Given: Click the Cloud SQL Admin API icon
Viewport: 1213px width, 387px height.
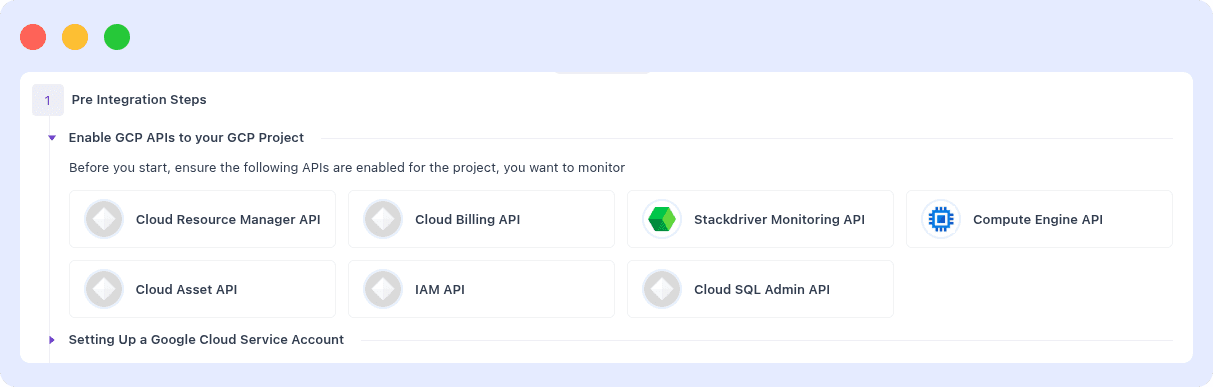Looking at the screenshot, I should point(662,289).
